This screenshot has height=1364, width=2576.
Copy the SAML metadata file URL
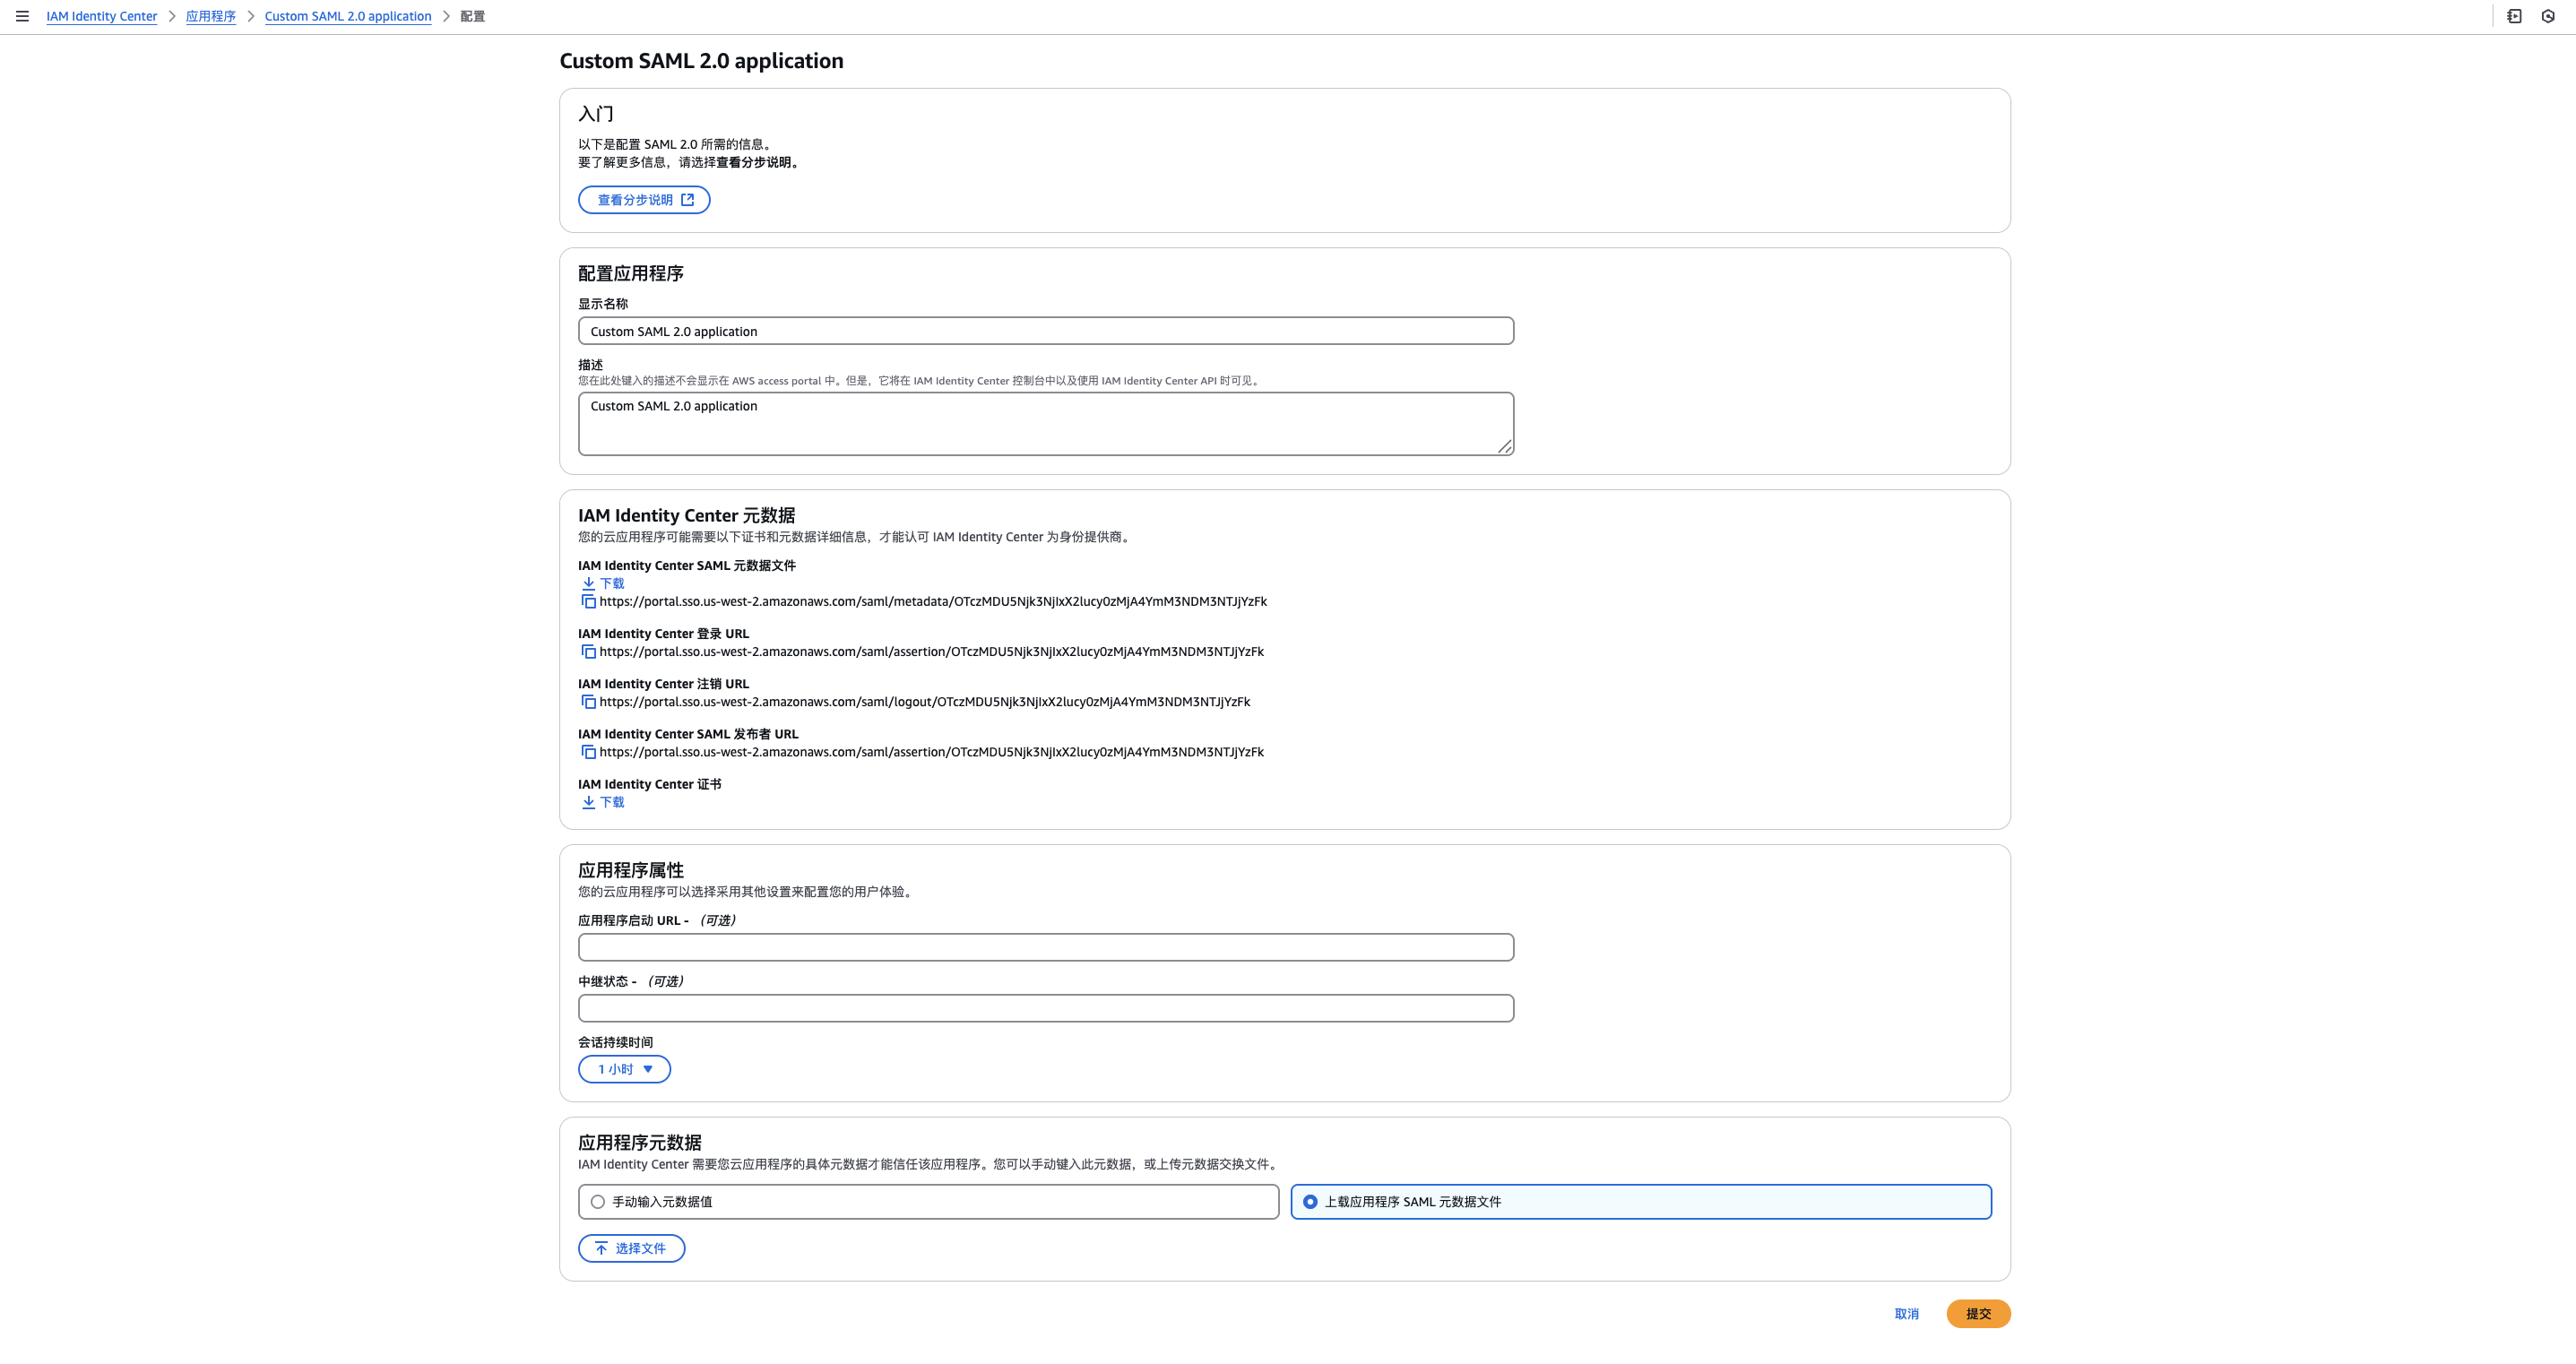[589, 602]
